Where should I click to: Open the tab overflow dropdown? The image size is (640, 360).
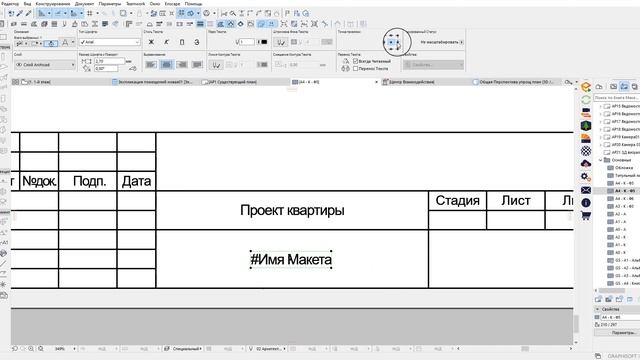(576, 82)
